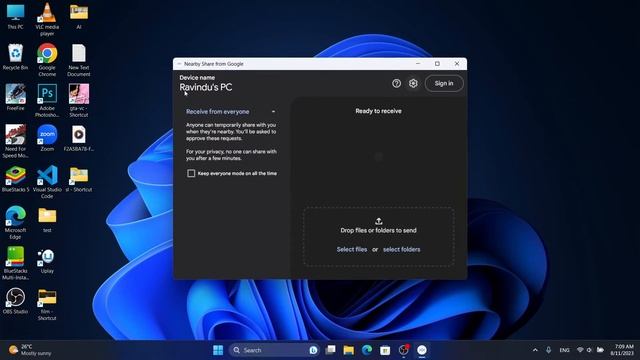Click the taskbar Search box

274,350
